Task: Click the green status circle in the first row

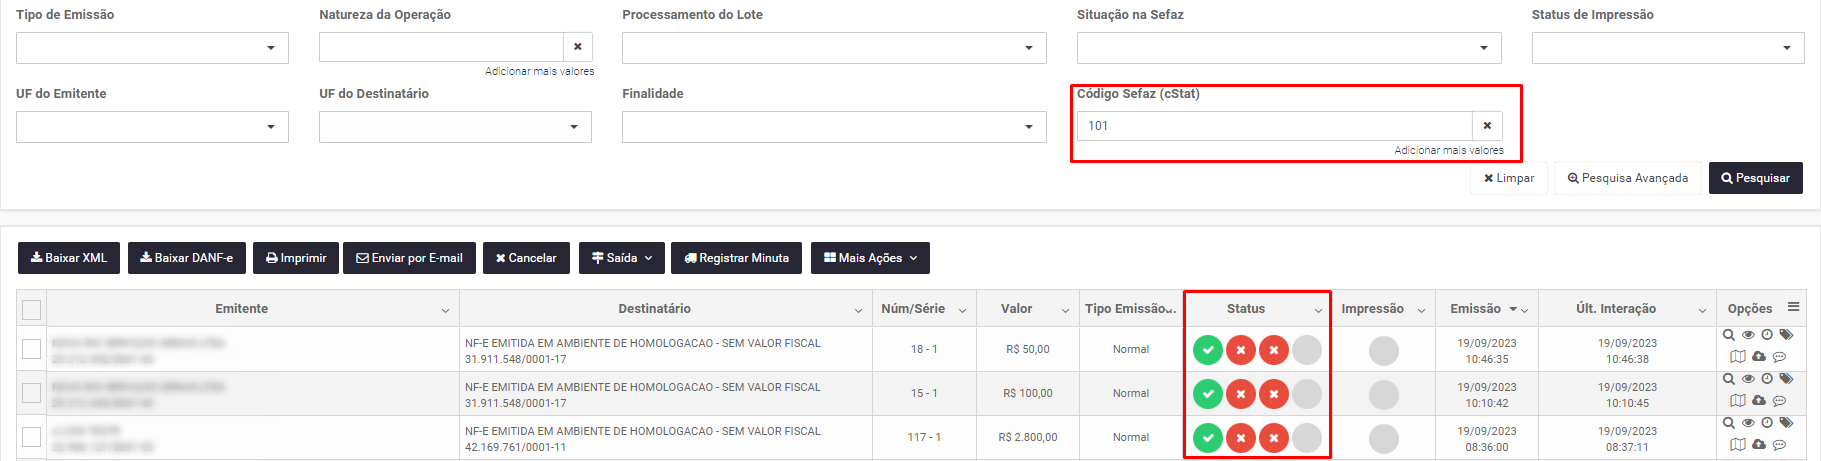Action: [1208, 350]
